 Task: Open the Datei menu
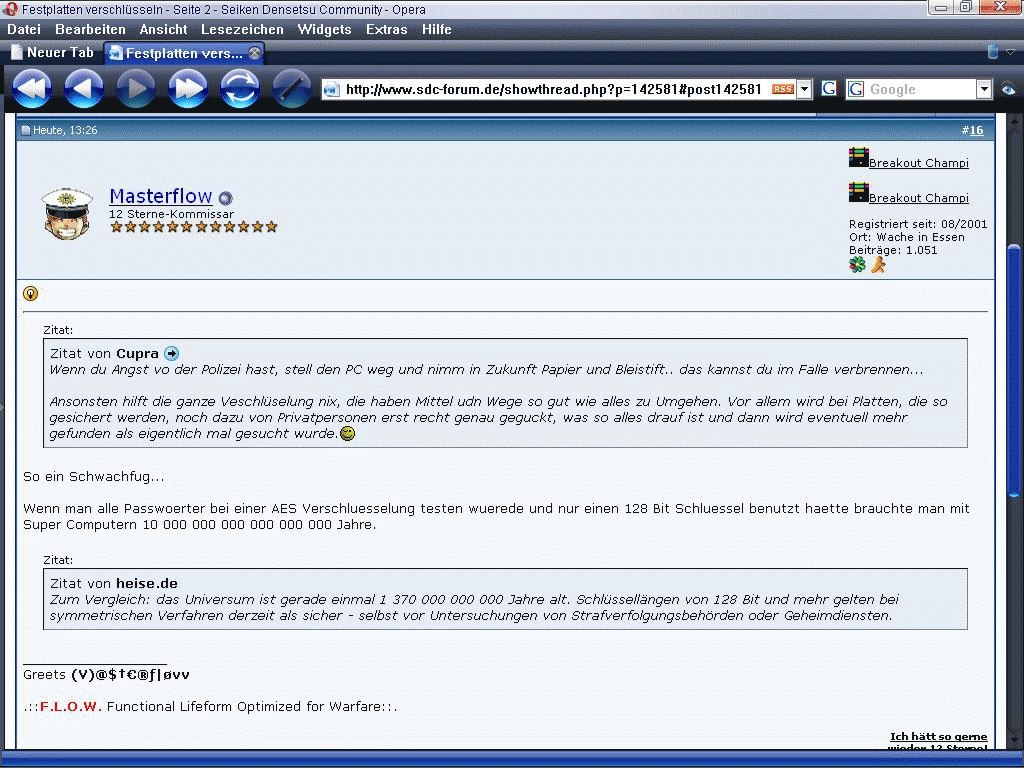point(24,29)
